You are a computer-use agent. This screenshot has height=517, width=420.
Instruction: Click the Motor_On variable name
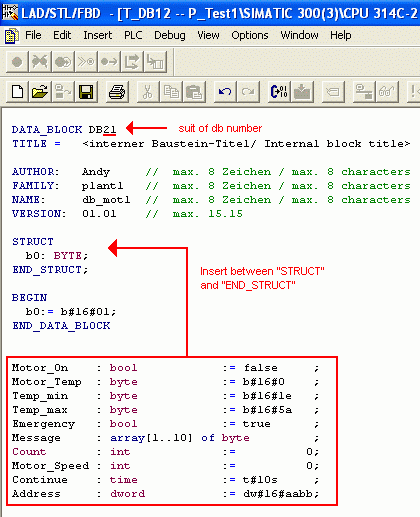tap(40, 368)
